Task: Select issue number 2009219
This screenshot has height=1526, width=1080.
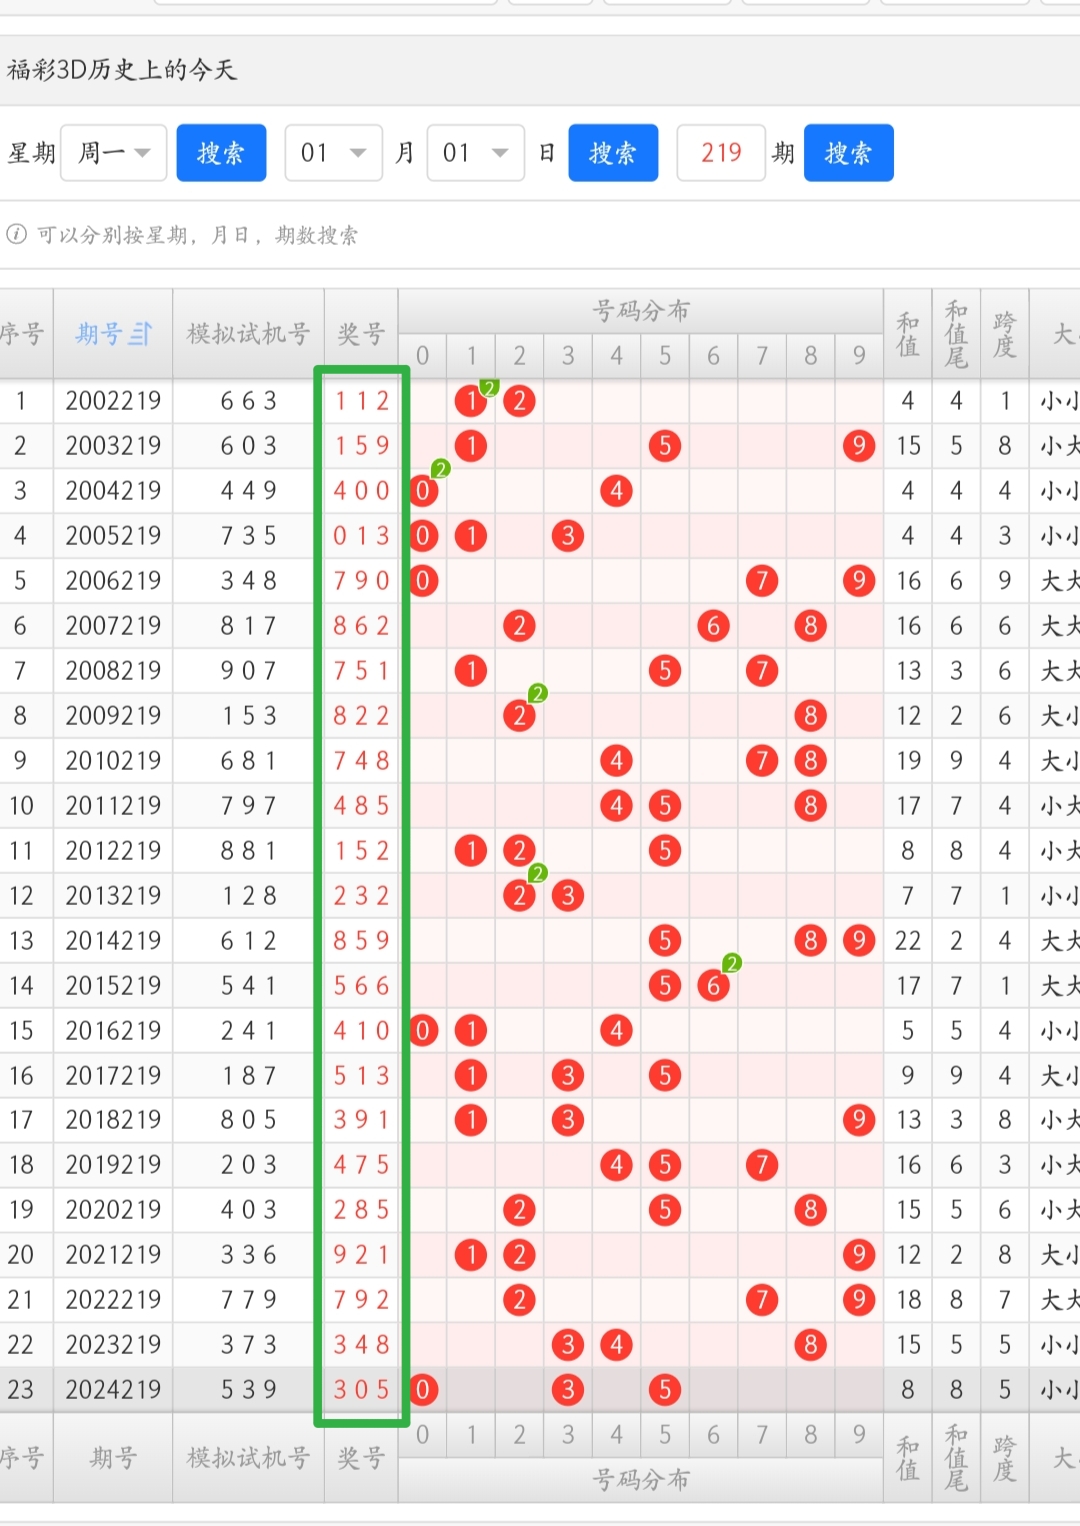Action: click(x=113, y=716)
